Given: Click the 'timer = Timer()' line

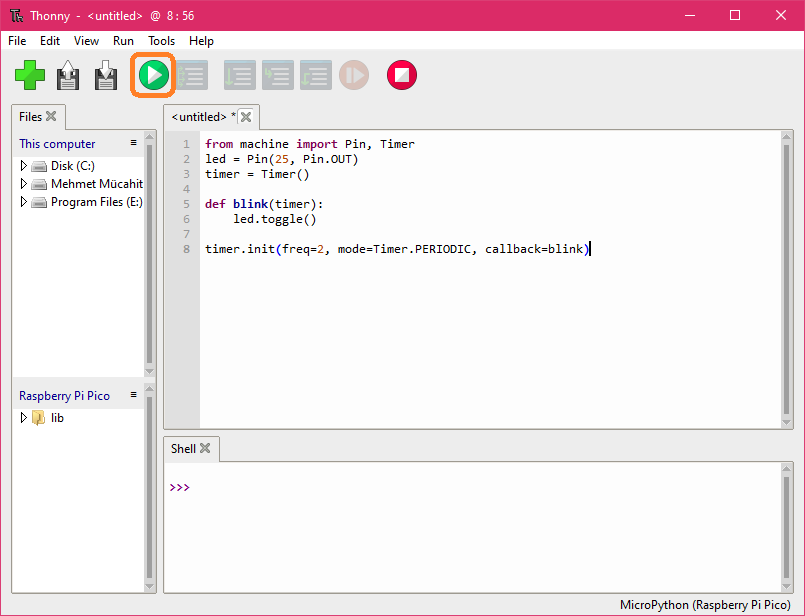Looking at the screenshot, I should pyautogui.click(x=257, y=174).
